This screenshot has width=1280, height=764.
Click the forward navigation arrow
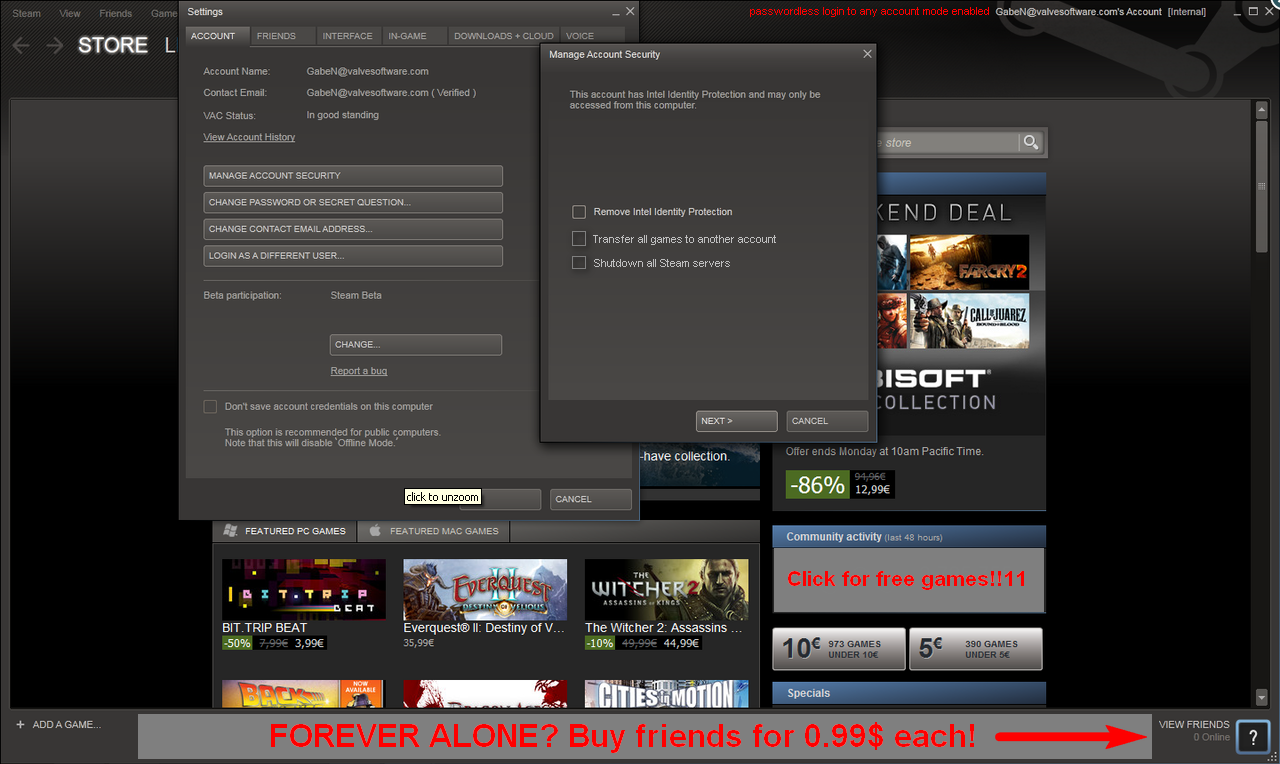[x=55, y=46]
